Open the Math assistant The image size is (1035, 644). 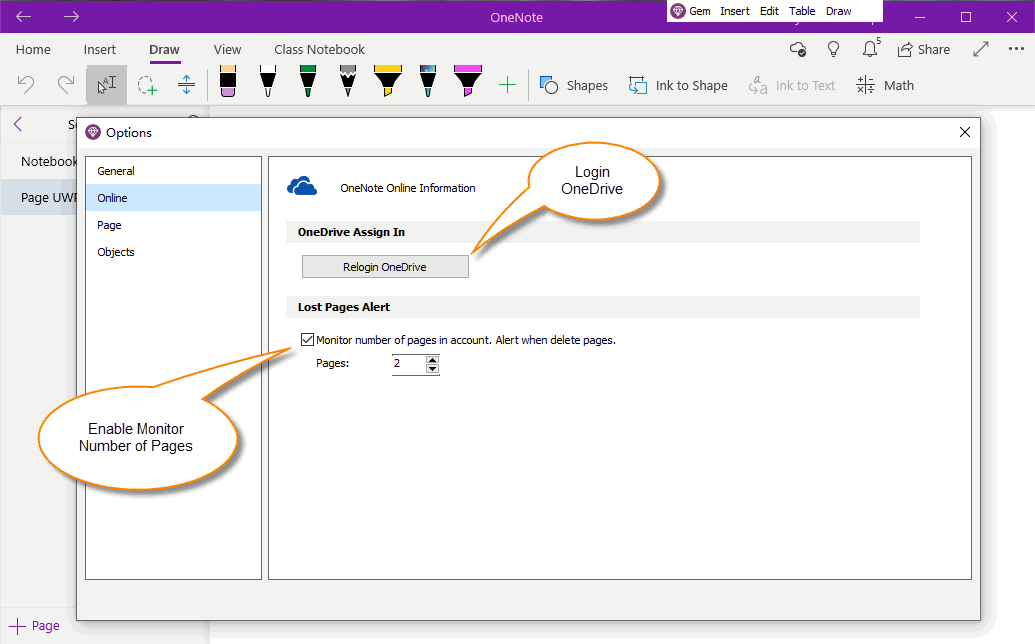(x=884, y=85)
